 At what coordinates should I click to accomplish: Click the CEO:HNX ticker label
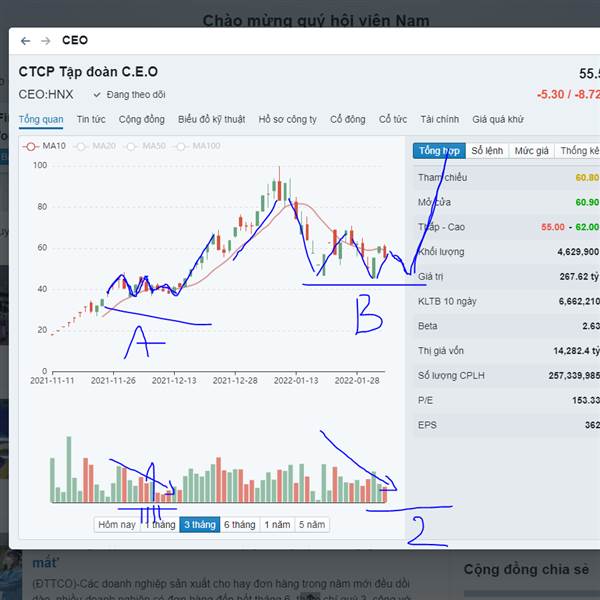click(46, 95)
